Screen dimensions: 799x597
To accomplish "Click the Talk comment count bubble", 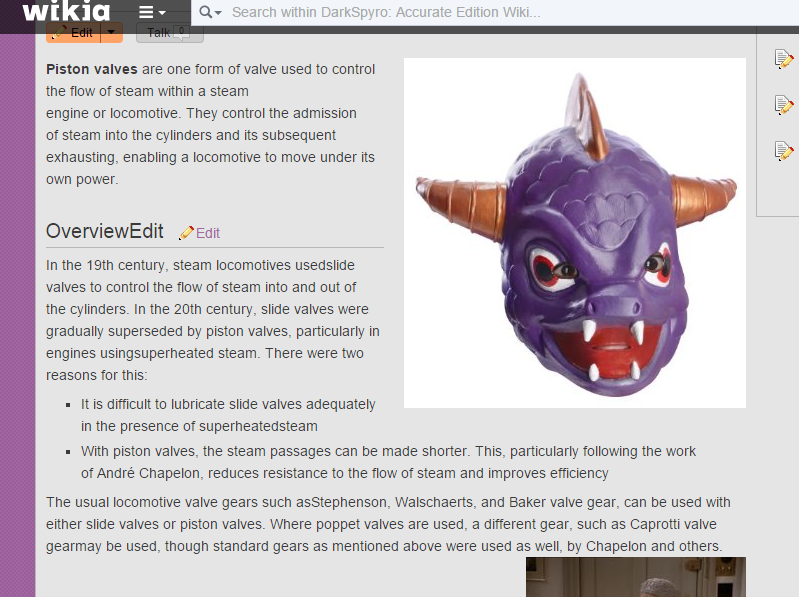I will point(181,32).
